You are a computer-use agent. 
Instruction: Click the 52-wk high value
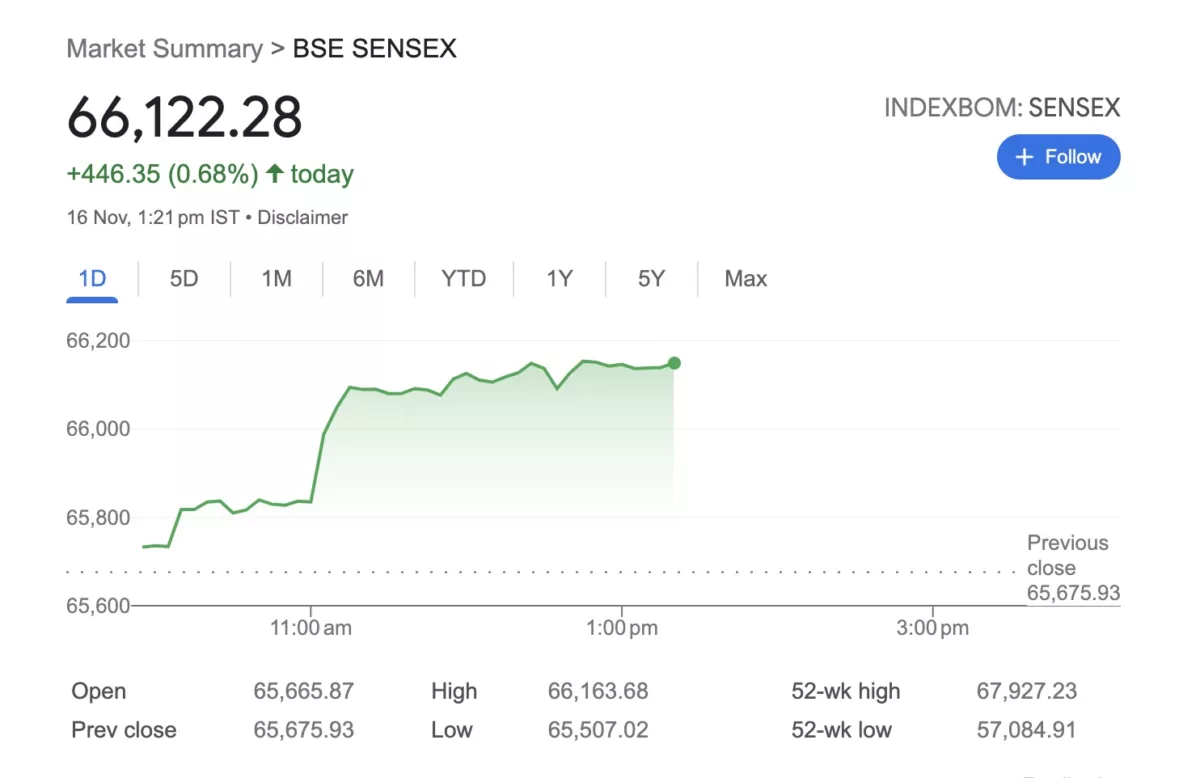pyautogui.click(x=1026, y=691)
